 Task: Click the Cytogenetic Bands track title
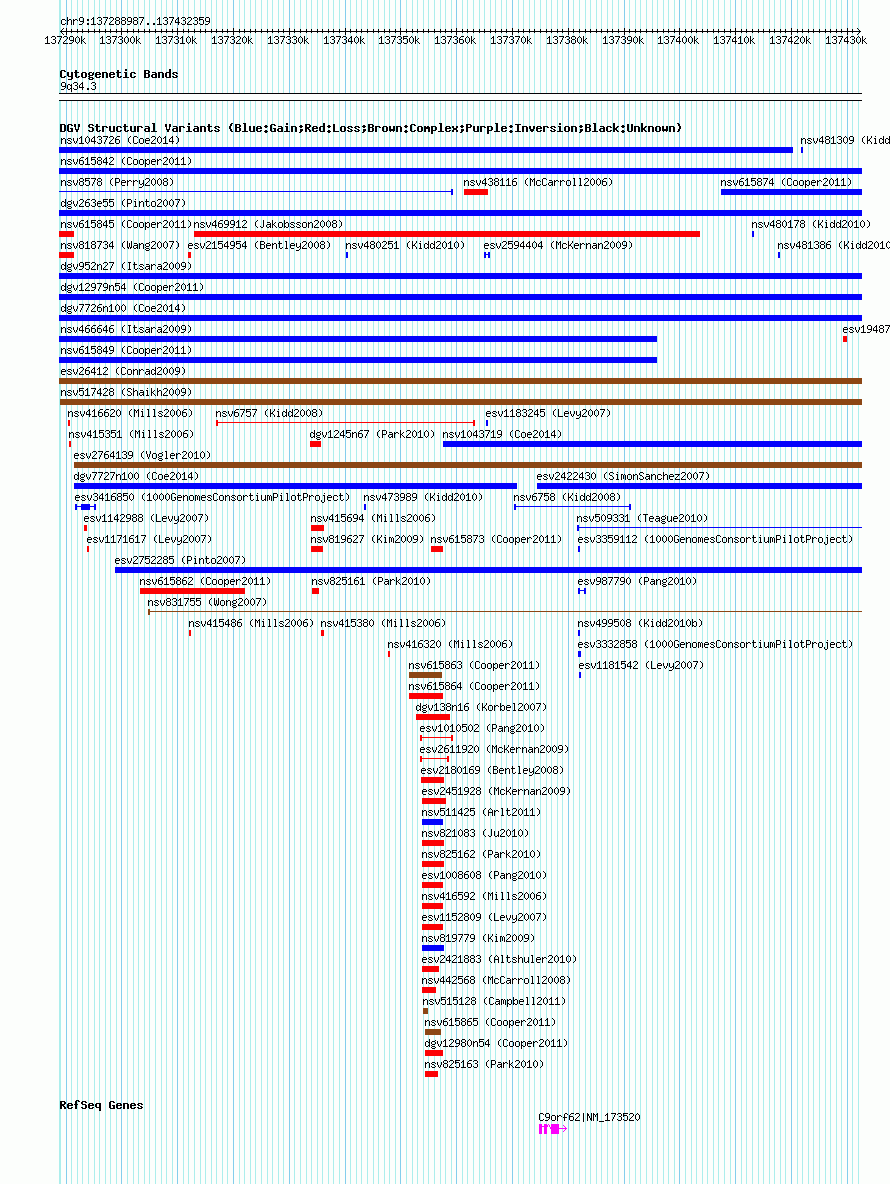[x=119, y=74]
